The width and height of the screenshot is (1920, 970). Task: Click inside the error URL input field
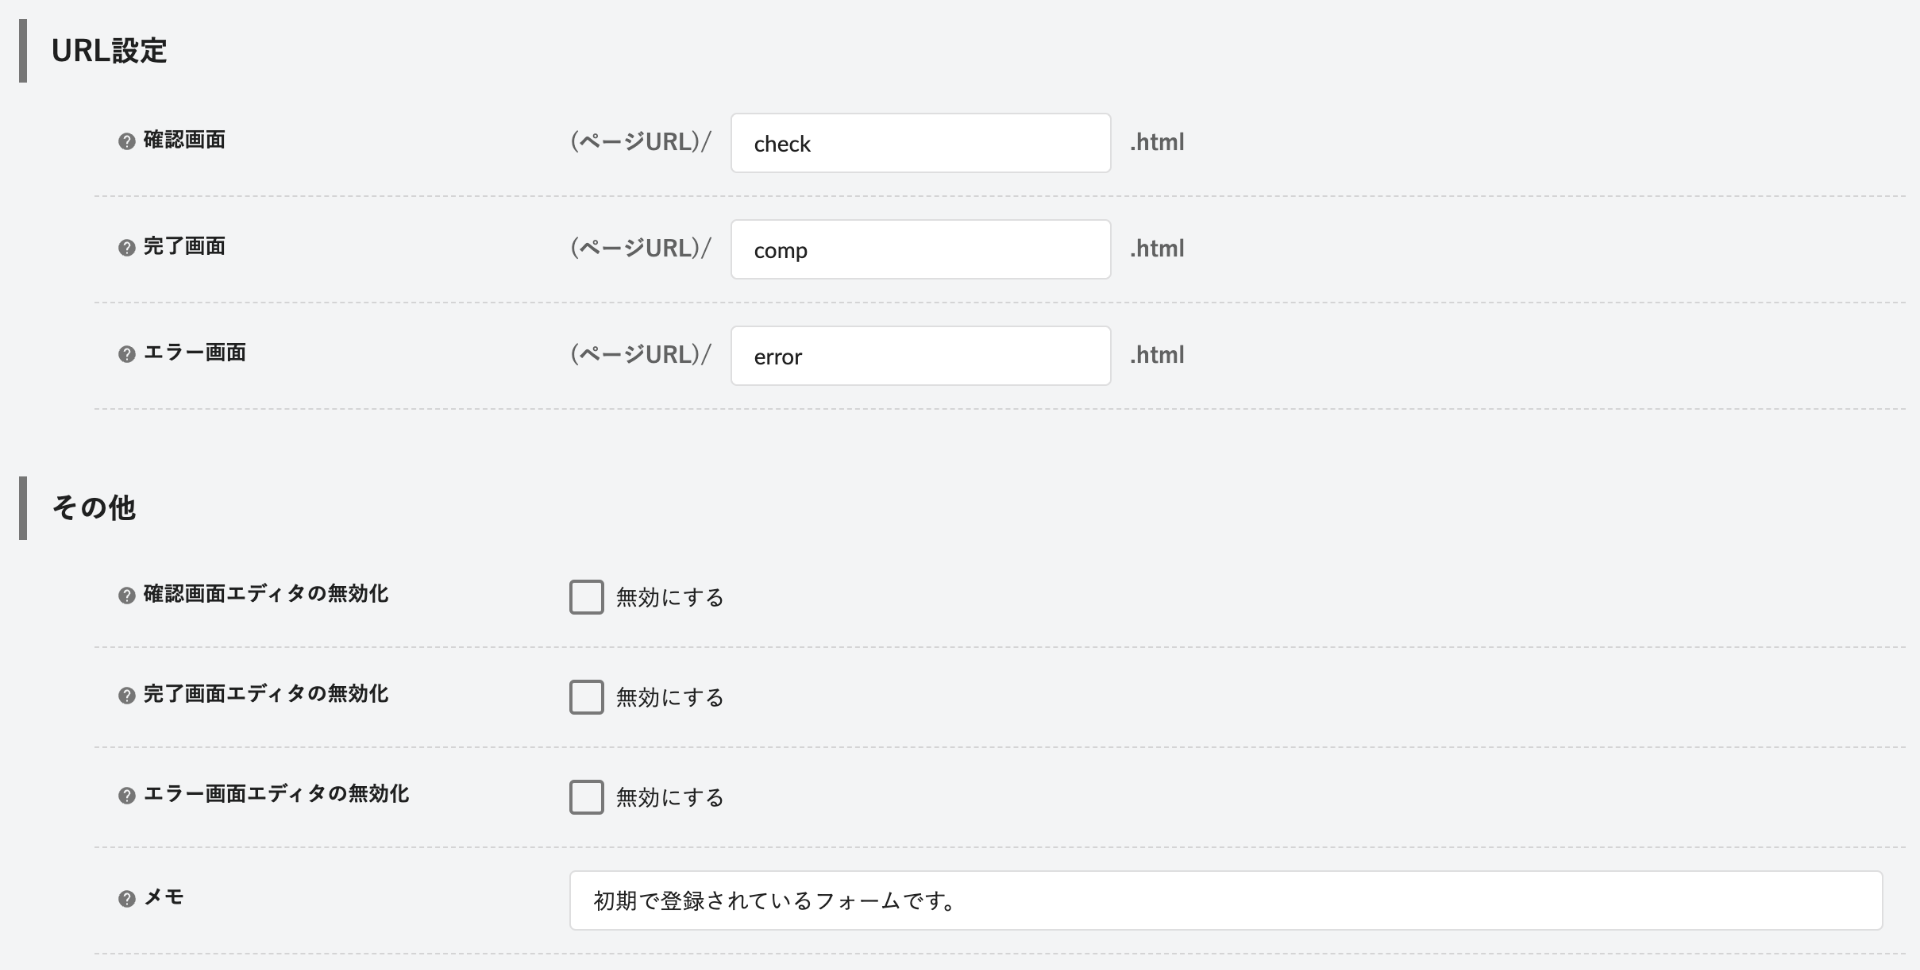[x=920, y=355]
